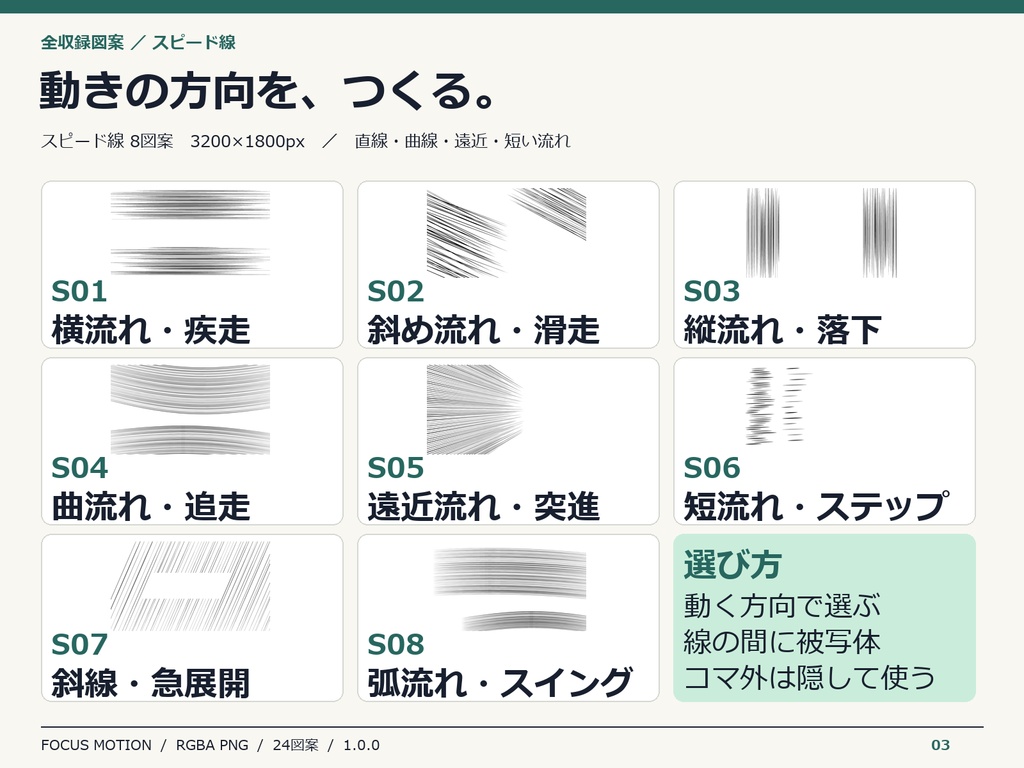Click the breadcrumb 全収録図案 / スピード線

tap(138, 42)
